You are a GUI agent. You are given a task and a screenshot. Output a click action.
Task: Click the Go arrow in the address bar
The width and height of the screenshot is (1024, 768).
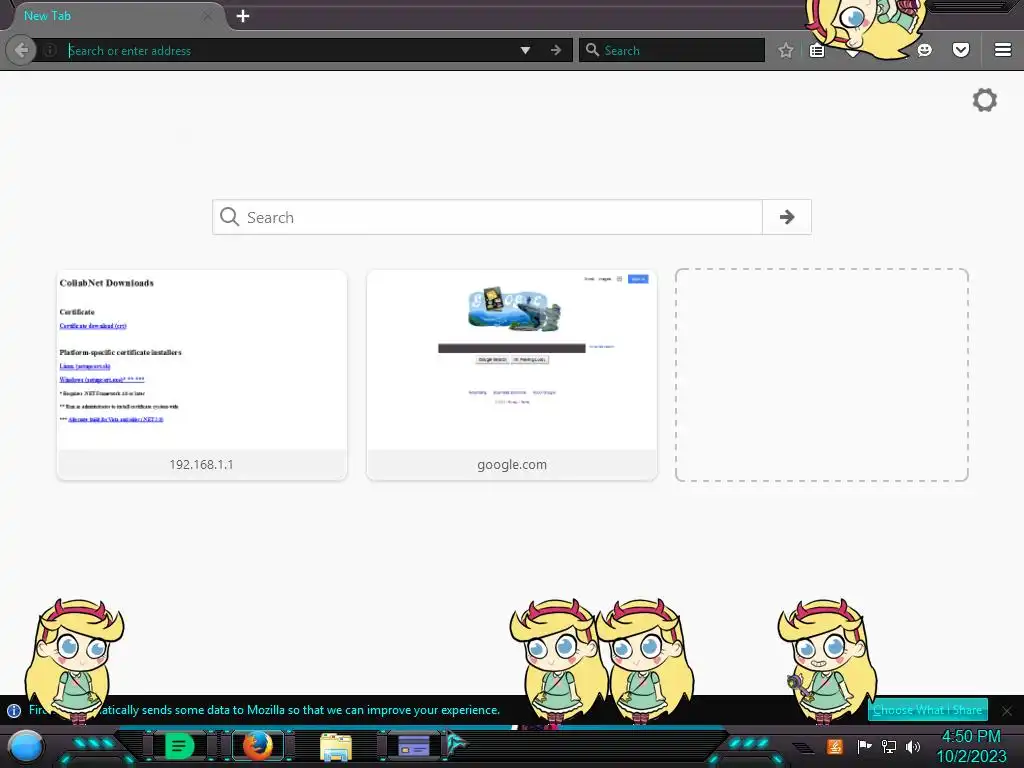pos(556,50)
